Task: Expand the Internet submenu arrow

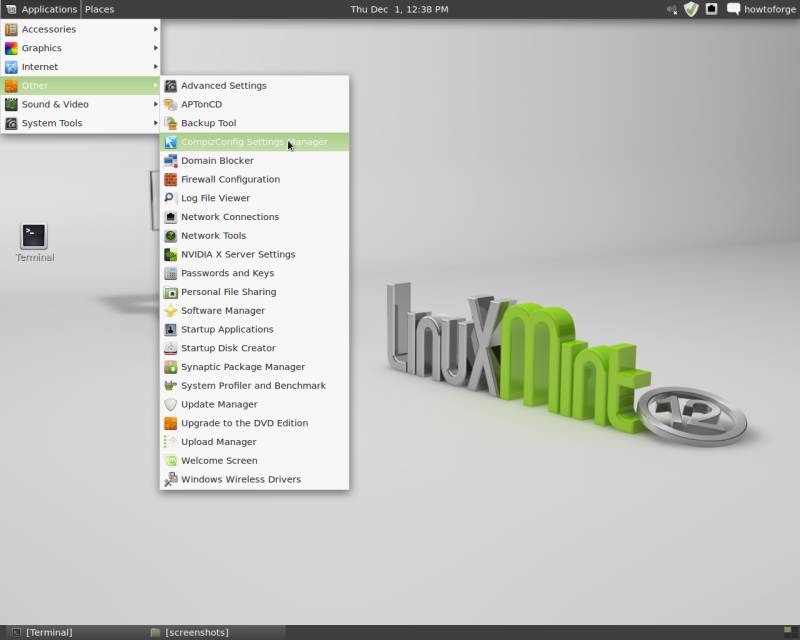Action: point(155,67)
